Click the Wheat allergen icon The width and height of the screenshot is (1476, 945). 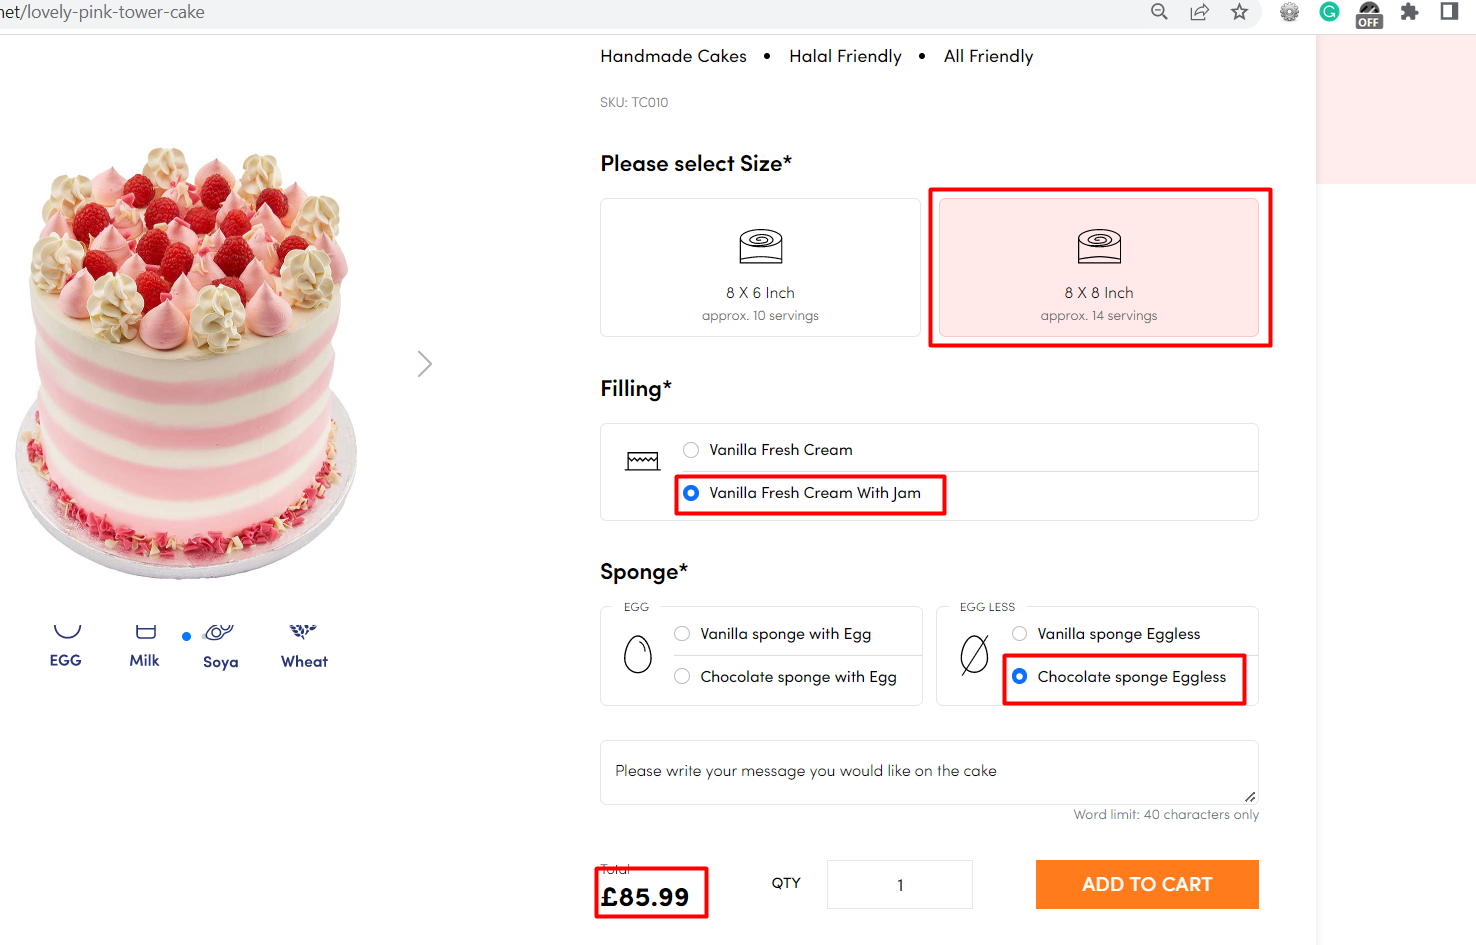(303, 632)
